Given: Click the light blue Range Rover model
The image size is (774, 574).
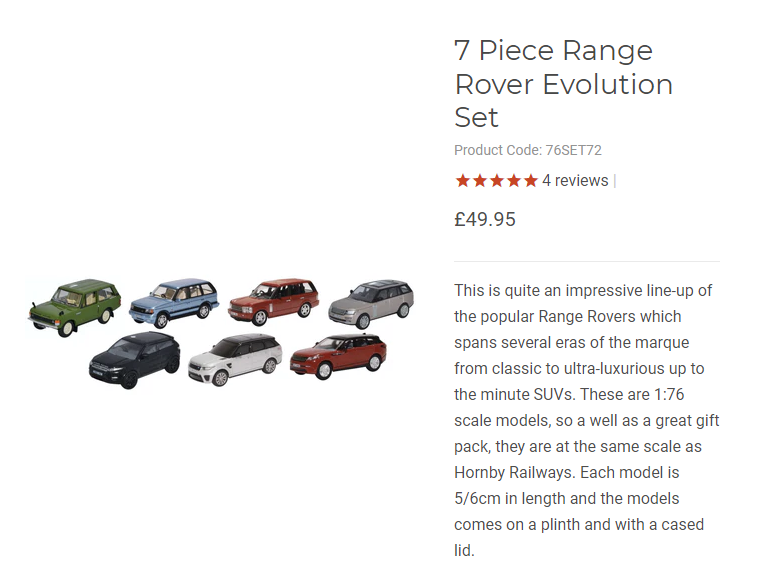Looking at the screenshot, I should [x=174, y=302].
